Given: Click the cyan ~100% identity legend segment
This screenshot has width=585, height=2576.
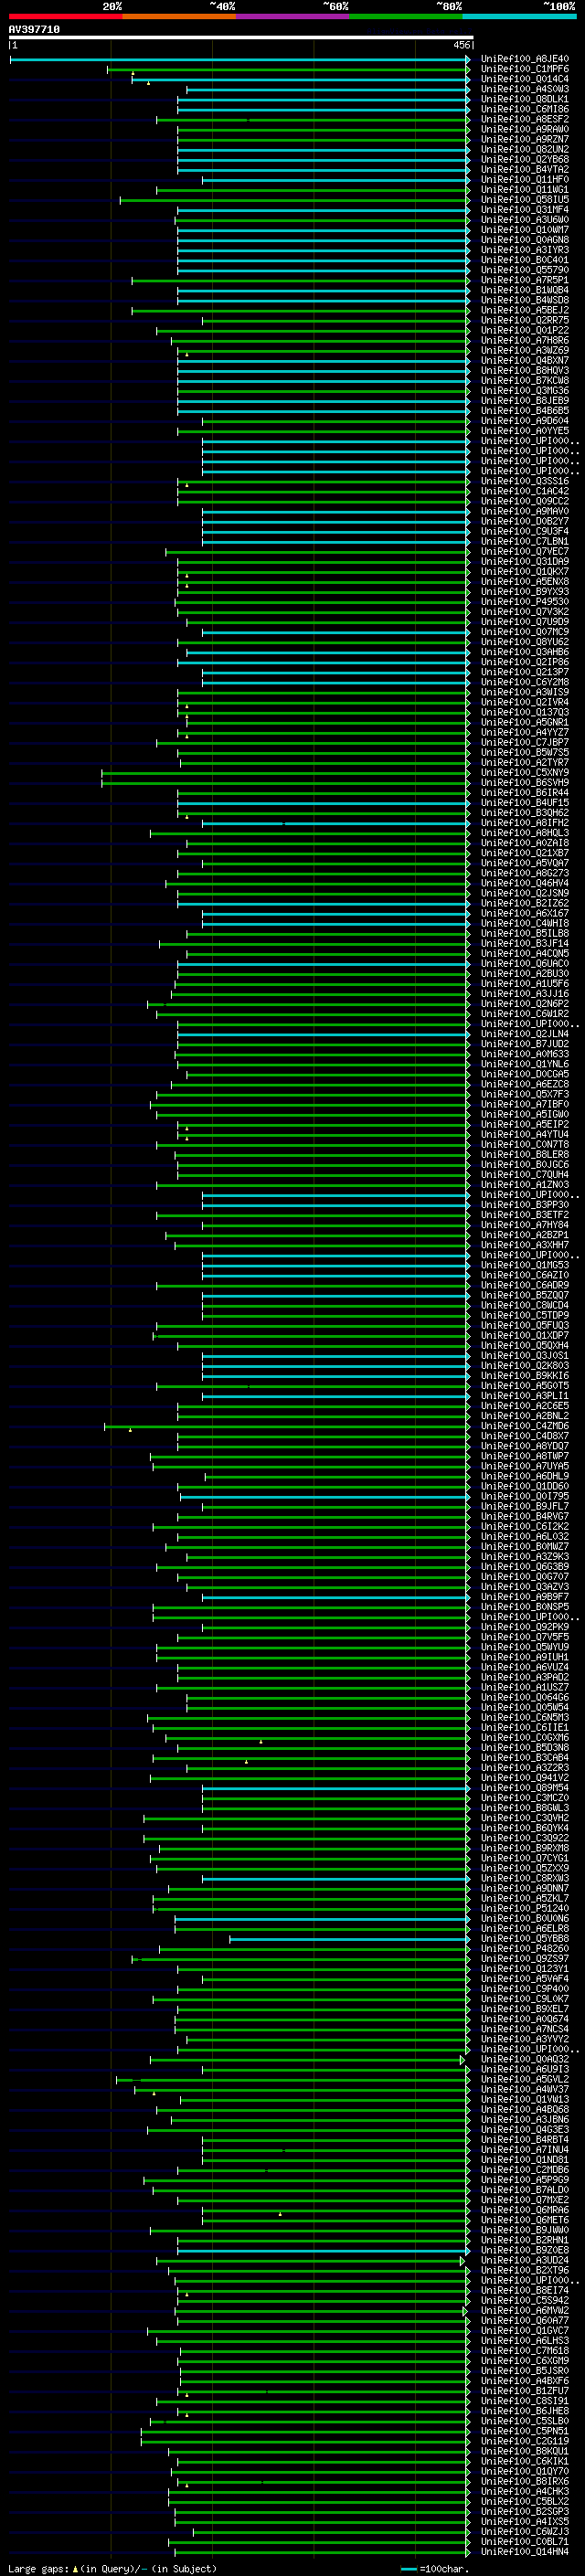Looking at the screenshot, I should point(519,16).
